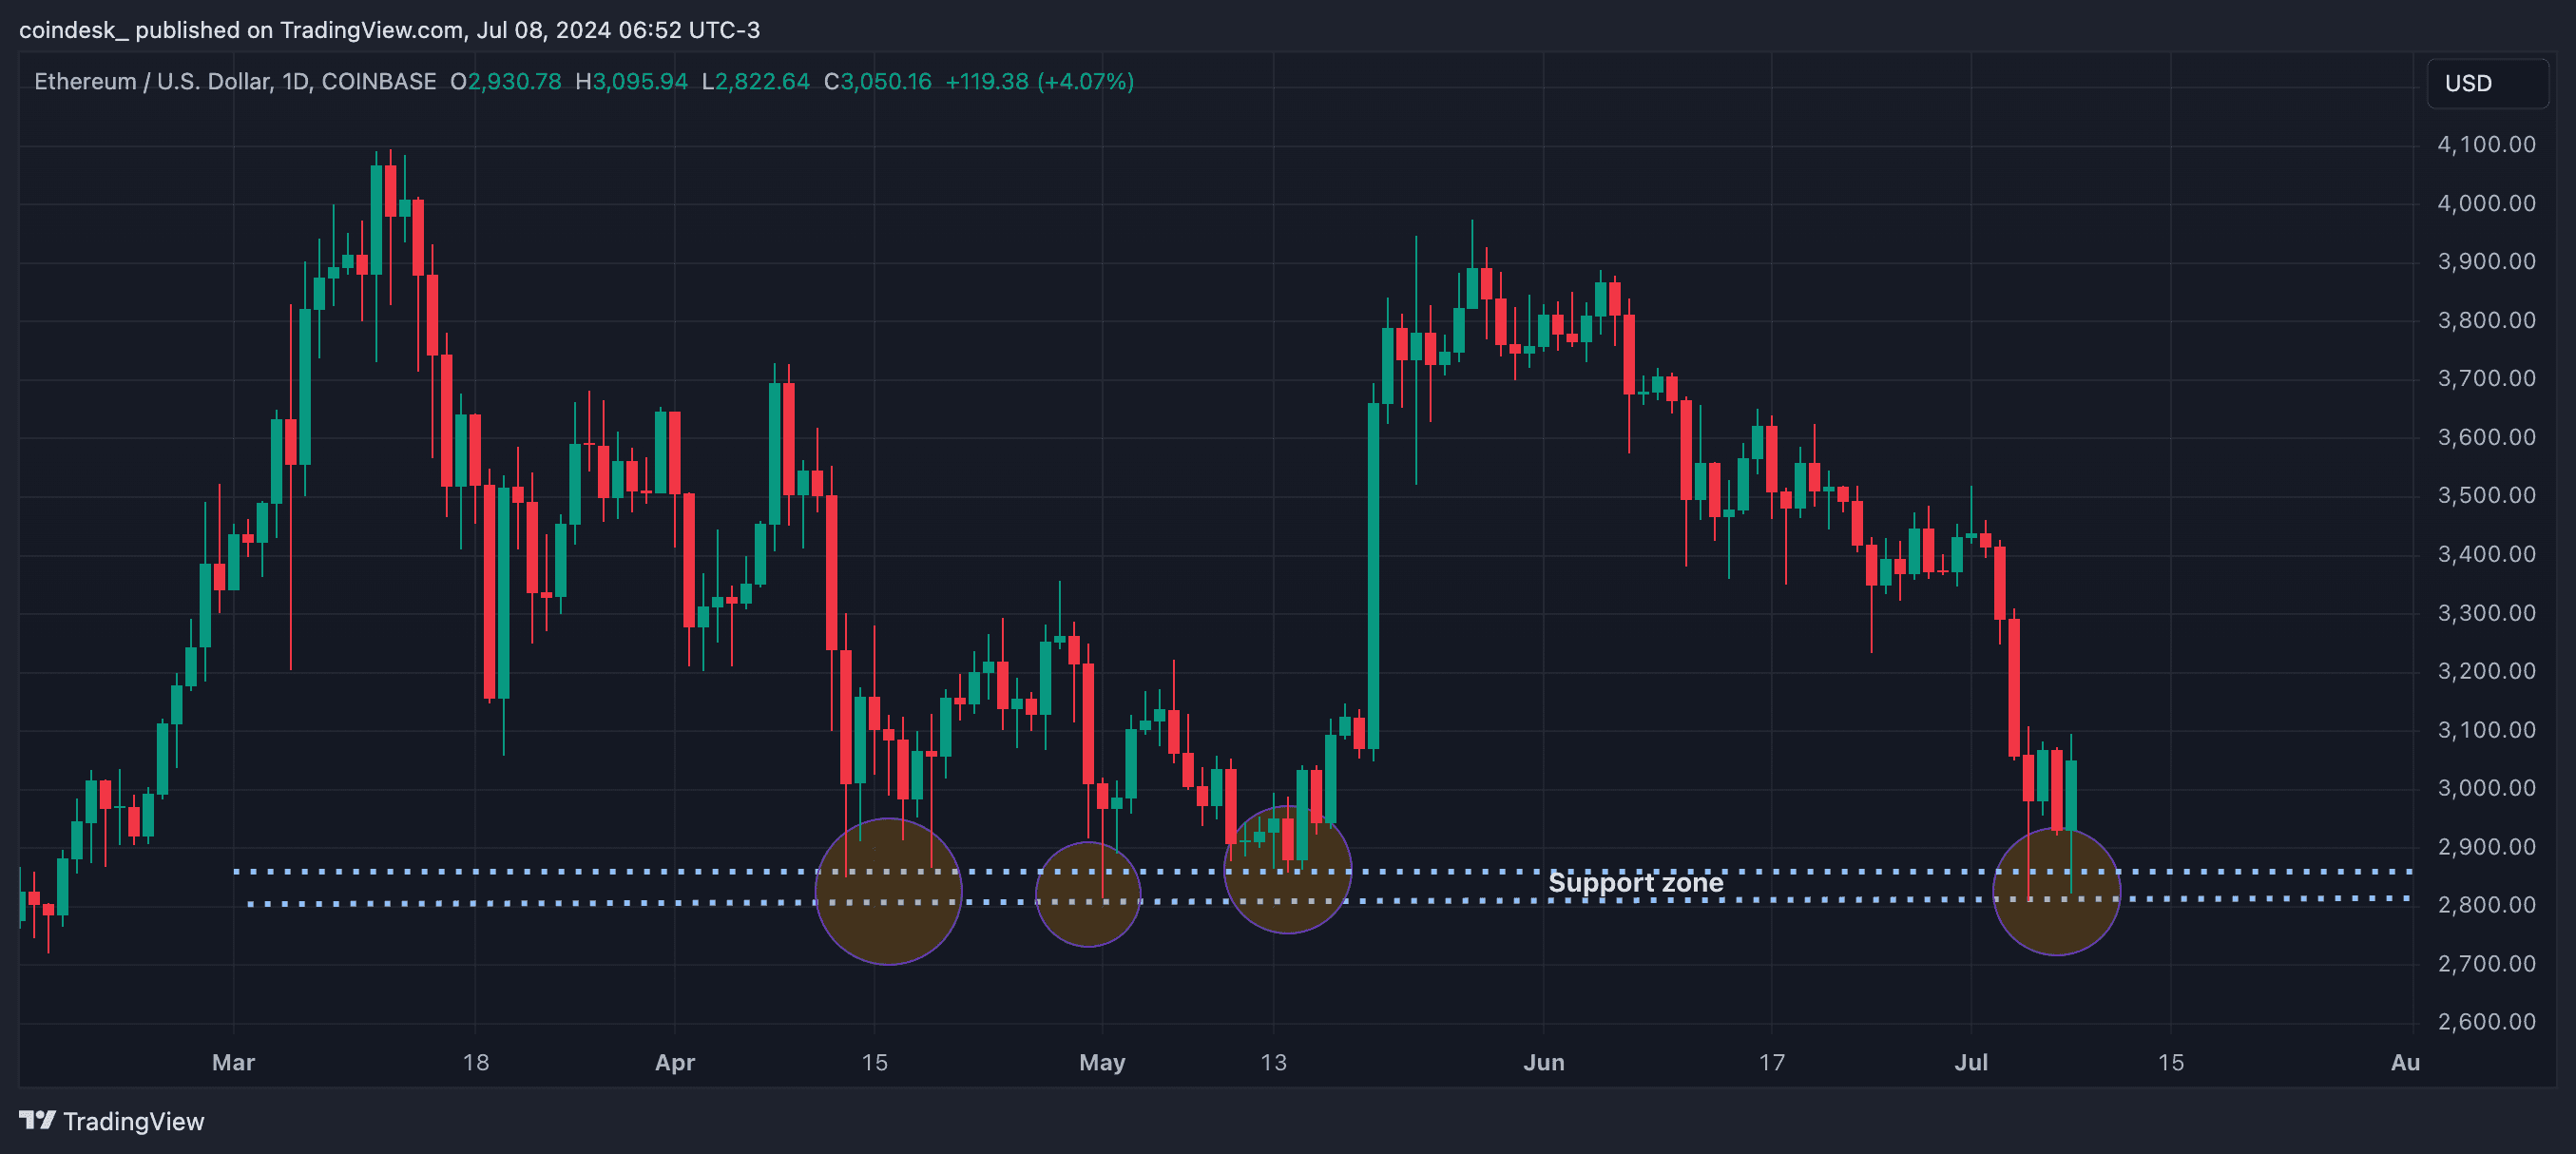This screenshot has width=2576, height=1154.
Task: Click the 'Jun' date axis label
Action: point(1544,1062)
